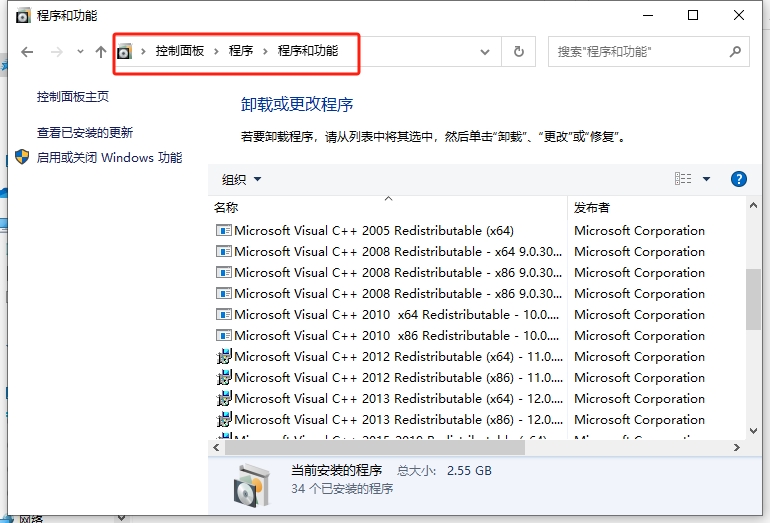This screenshot has width=770, height=523.
Task: Click 程序和功能 breadcrumb segment
Action: (308, 51)
